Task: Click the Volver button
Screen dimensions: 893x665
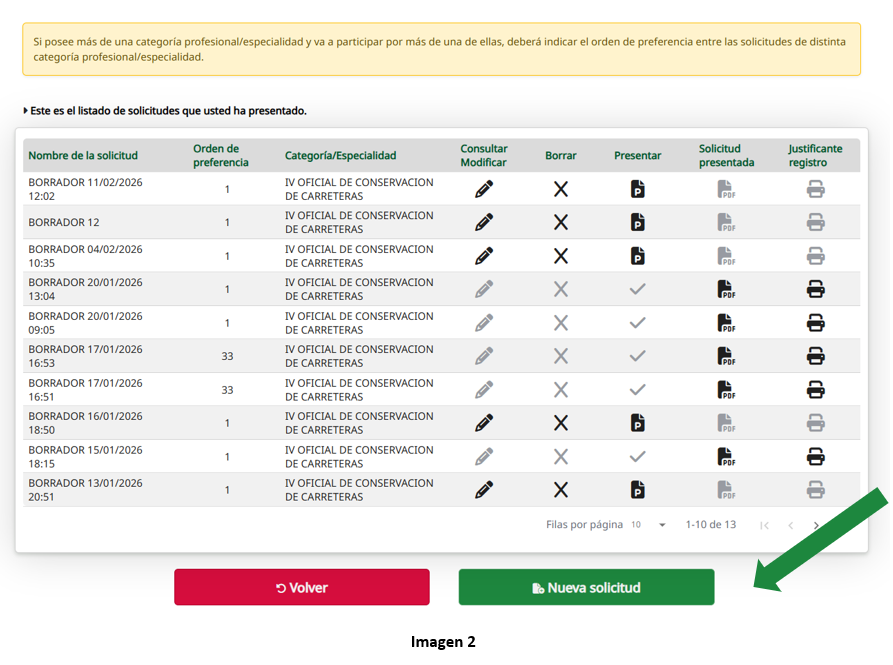Action: [302, 588]
